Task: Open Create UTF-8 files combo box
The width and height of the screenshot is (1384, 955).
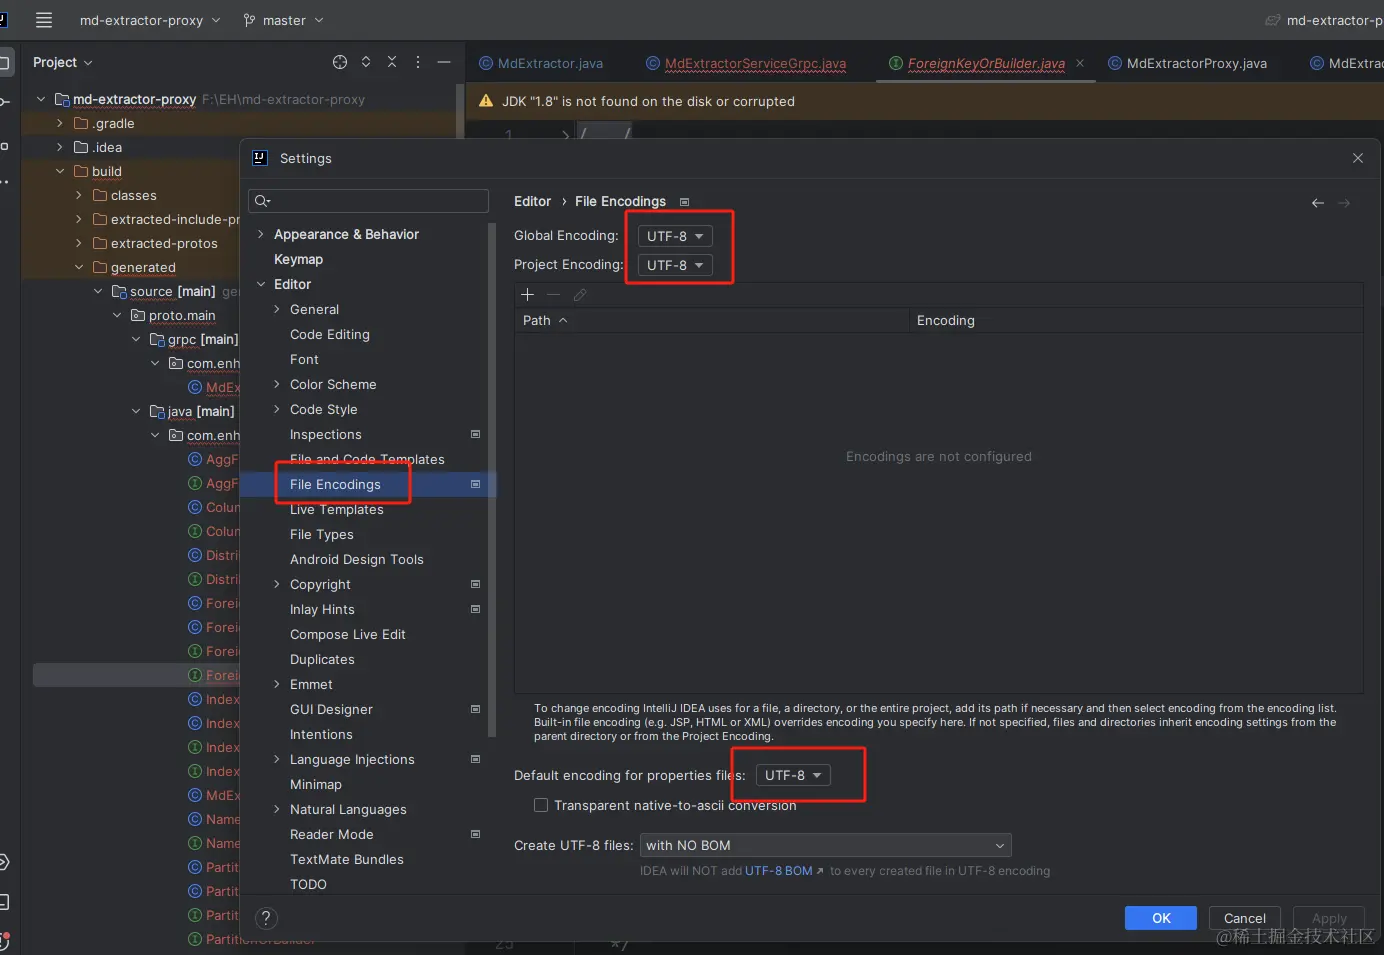Action: tap(826, 845)
